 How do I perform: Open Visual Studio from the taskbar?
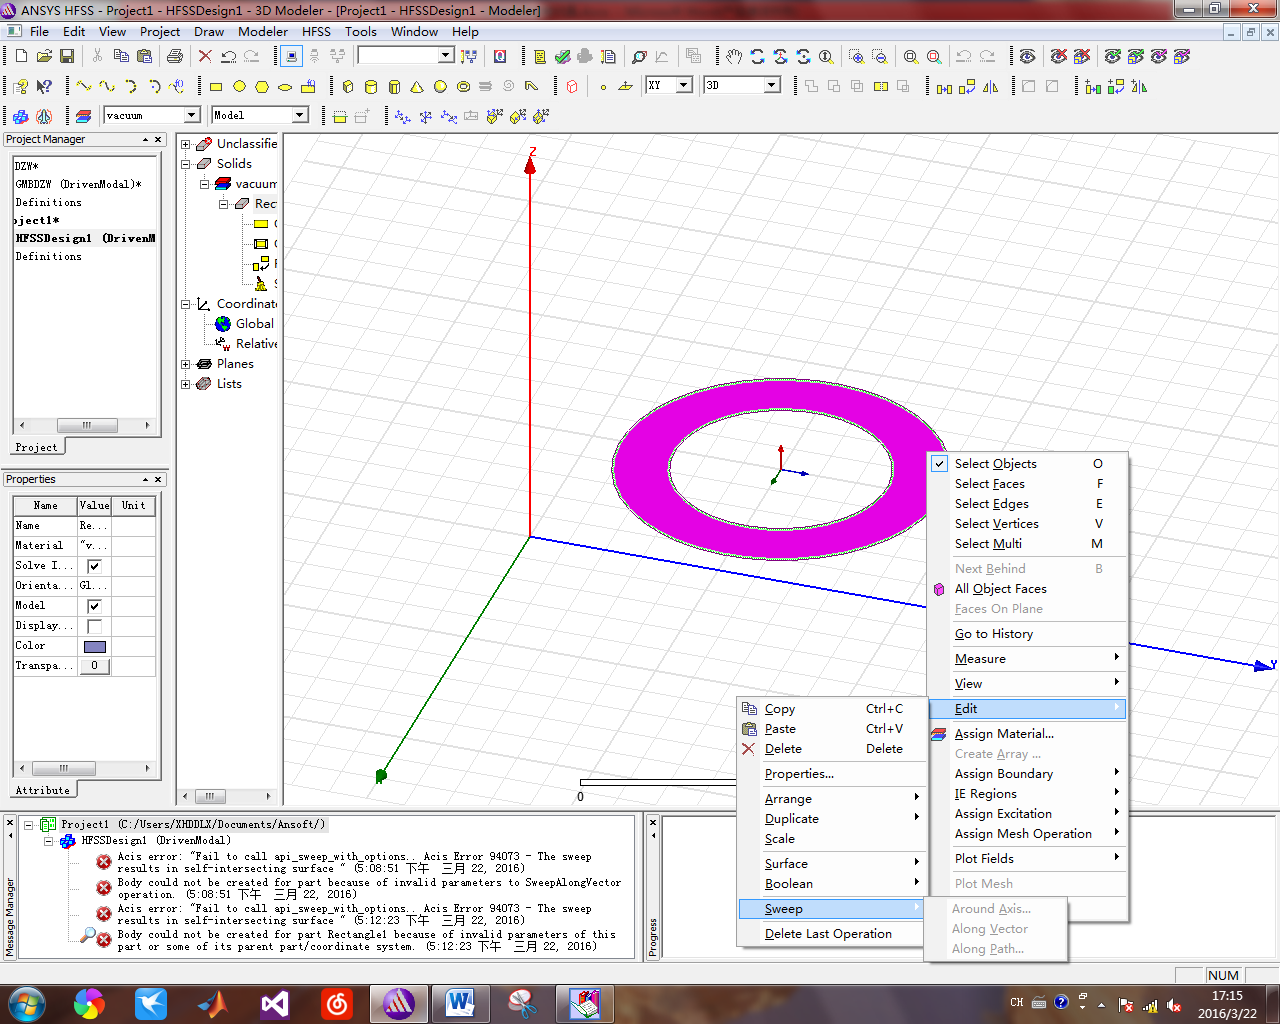275,1003
